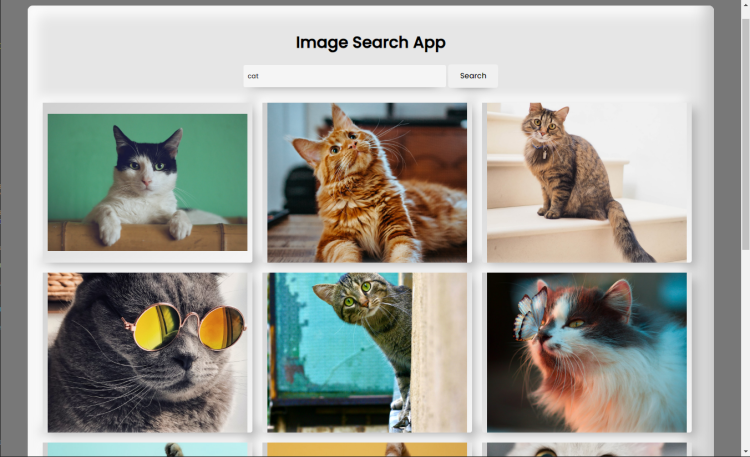
Task: Click the white frame around the first cat image
Action: click(147, 108)
